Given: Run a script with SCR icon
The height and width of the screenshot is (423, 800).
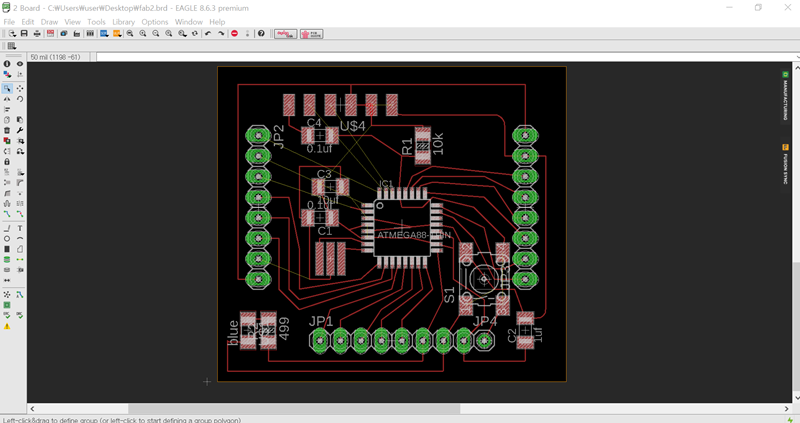Looking at the screenshot, I should click(x=104, y=34).
